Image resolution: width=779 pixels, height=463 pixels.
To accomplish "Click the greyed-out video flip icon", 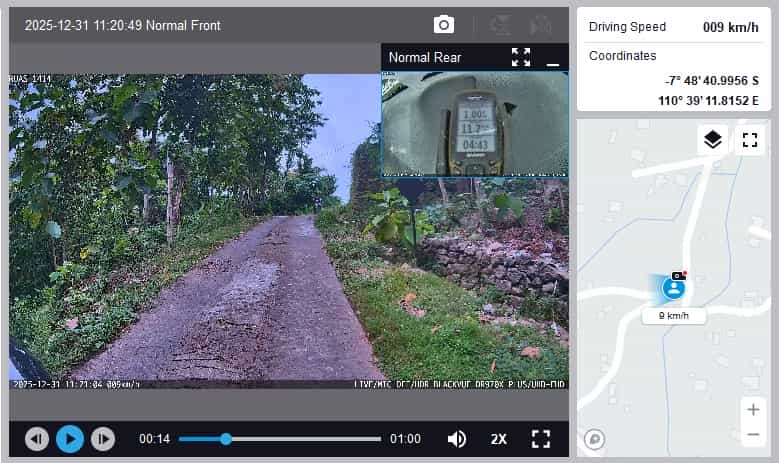I will pos(502,25).
